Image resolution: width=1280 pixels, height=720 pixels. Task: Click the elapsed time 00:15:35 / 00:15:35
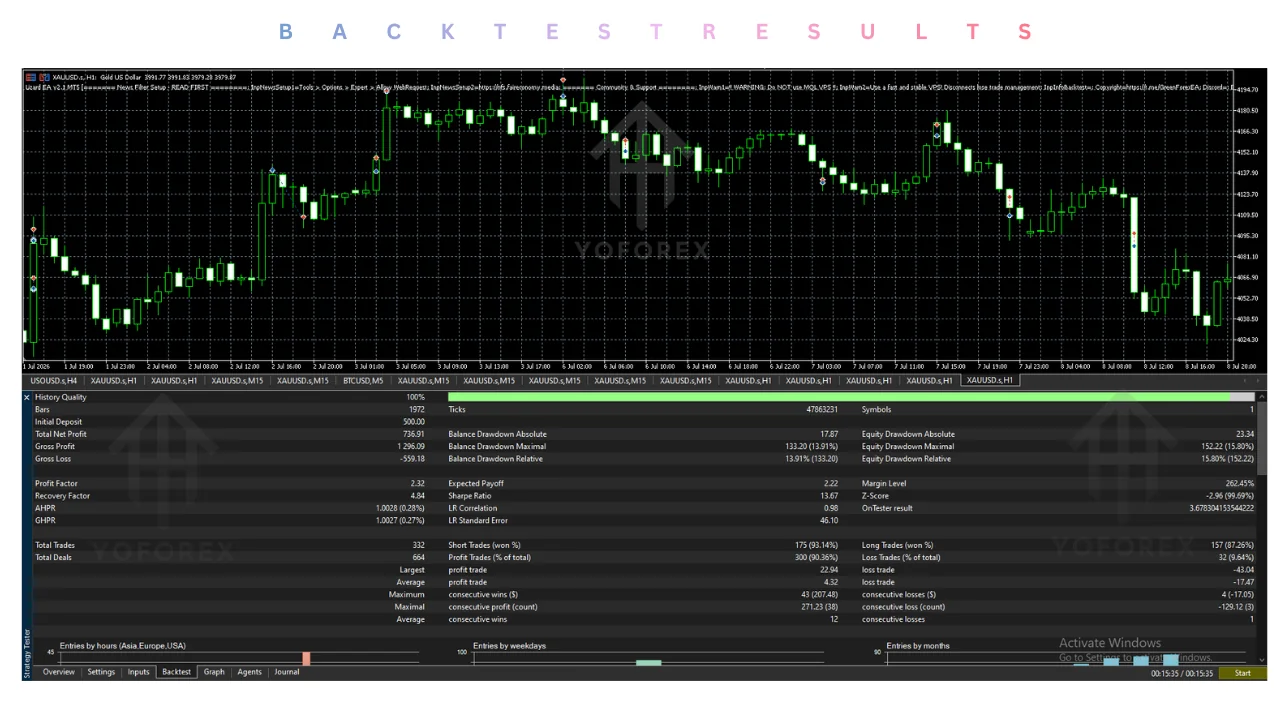coord(1182,673)
